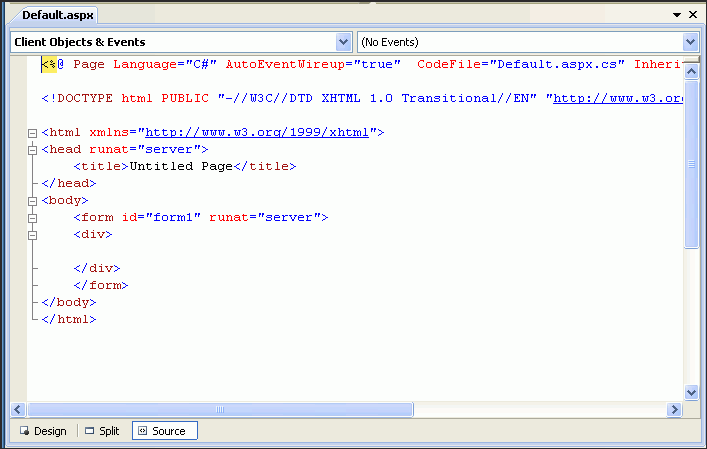Open the active files list arrow
The image size is (707, 449).
tap(677, 15)
